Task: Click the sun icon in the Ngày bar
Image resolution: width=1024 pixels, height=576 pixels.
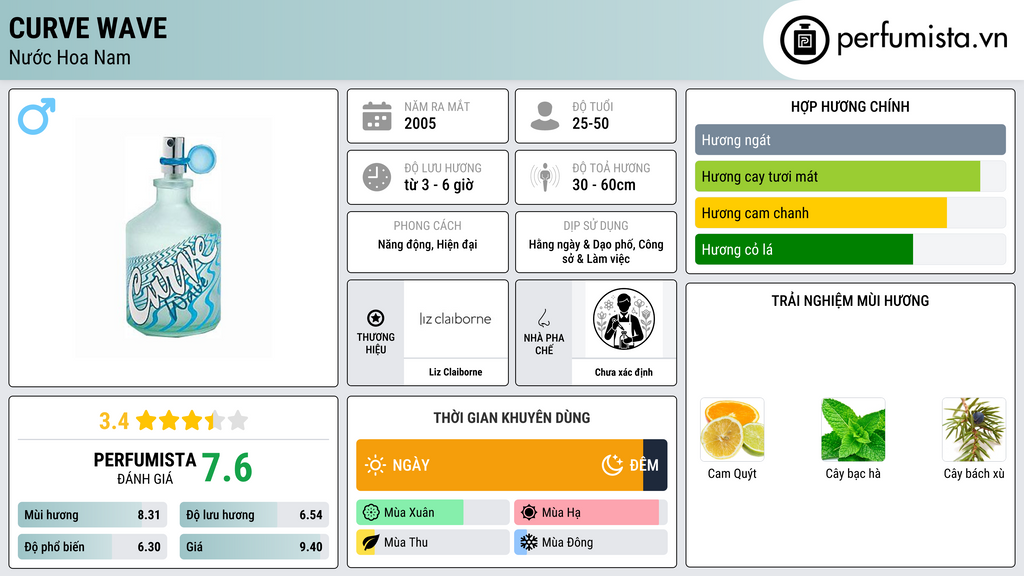Action: (x=375, y=465)
